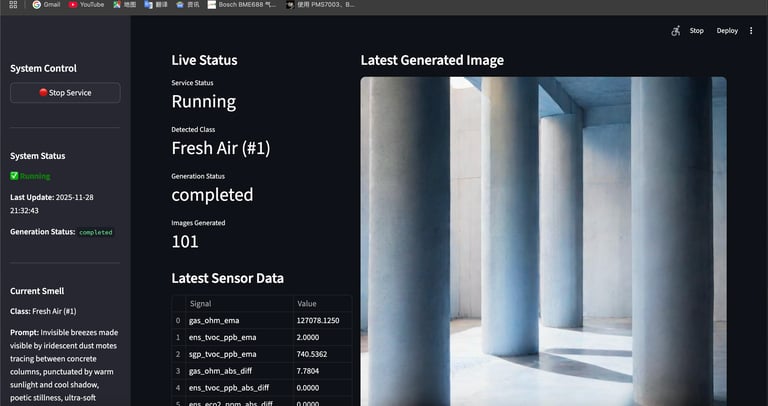The width and height of the screenshot is (768, 406).
Task: Open the news bookmark with house icon
Action: click(188, 4)
